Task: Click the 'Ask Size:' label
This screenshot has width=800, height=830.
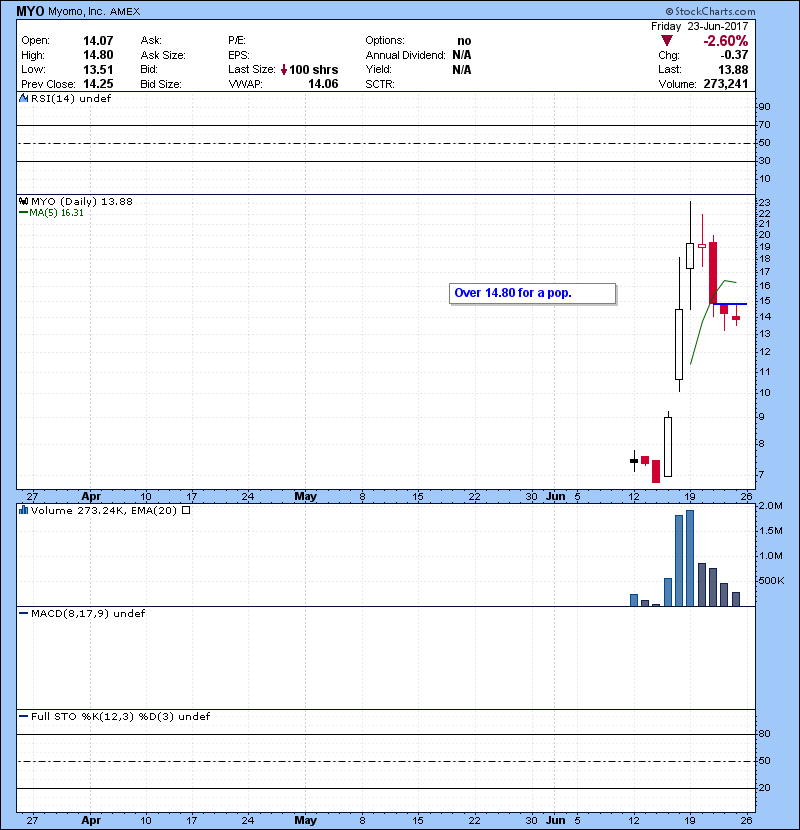Action: [163, 55]
